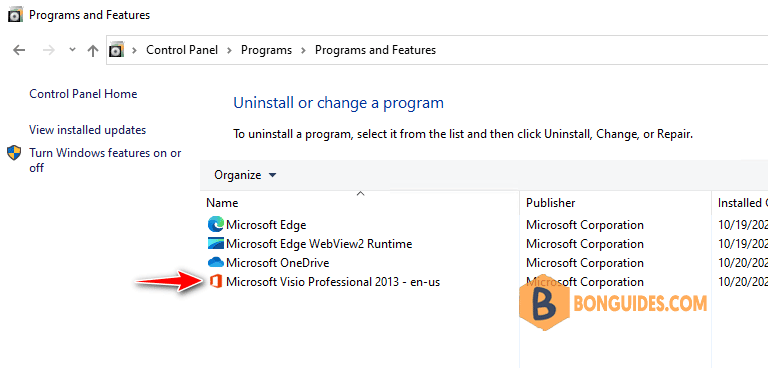Open Turn Windows features on or off
The width and height of the screenshot is (768, 368).
105,160
